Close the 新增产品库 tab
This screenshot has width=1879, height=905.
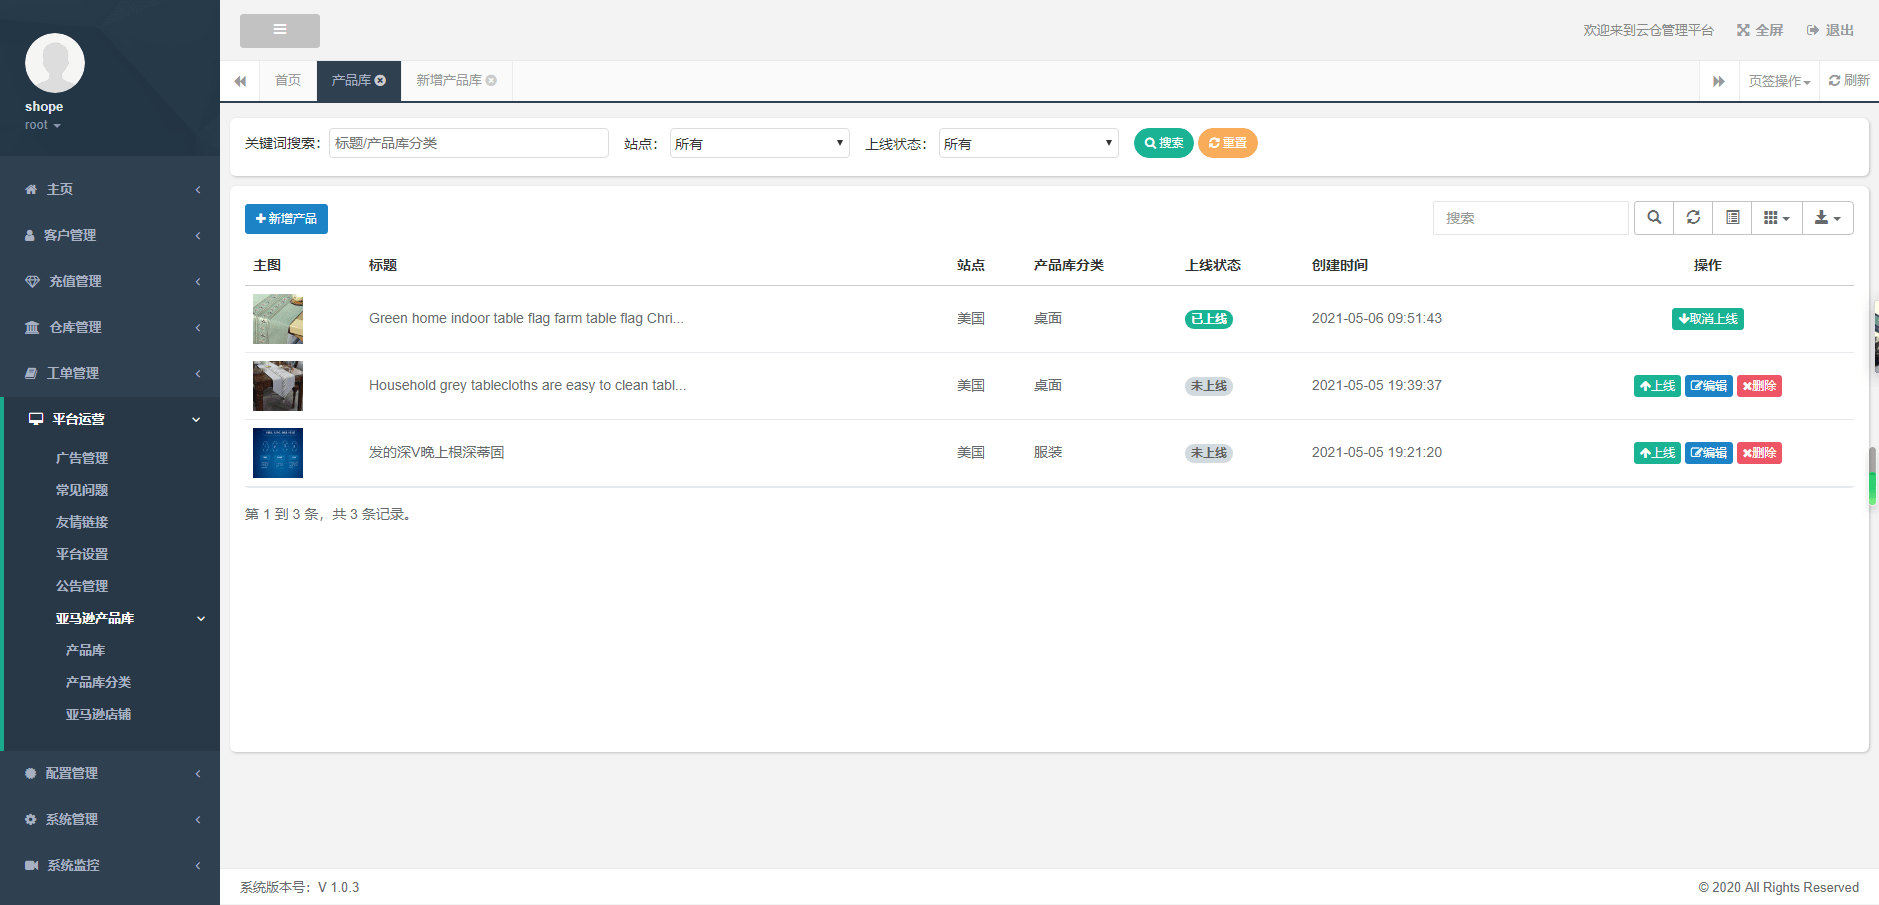click(x=491, y=81)
